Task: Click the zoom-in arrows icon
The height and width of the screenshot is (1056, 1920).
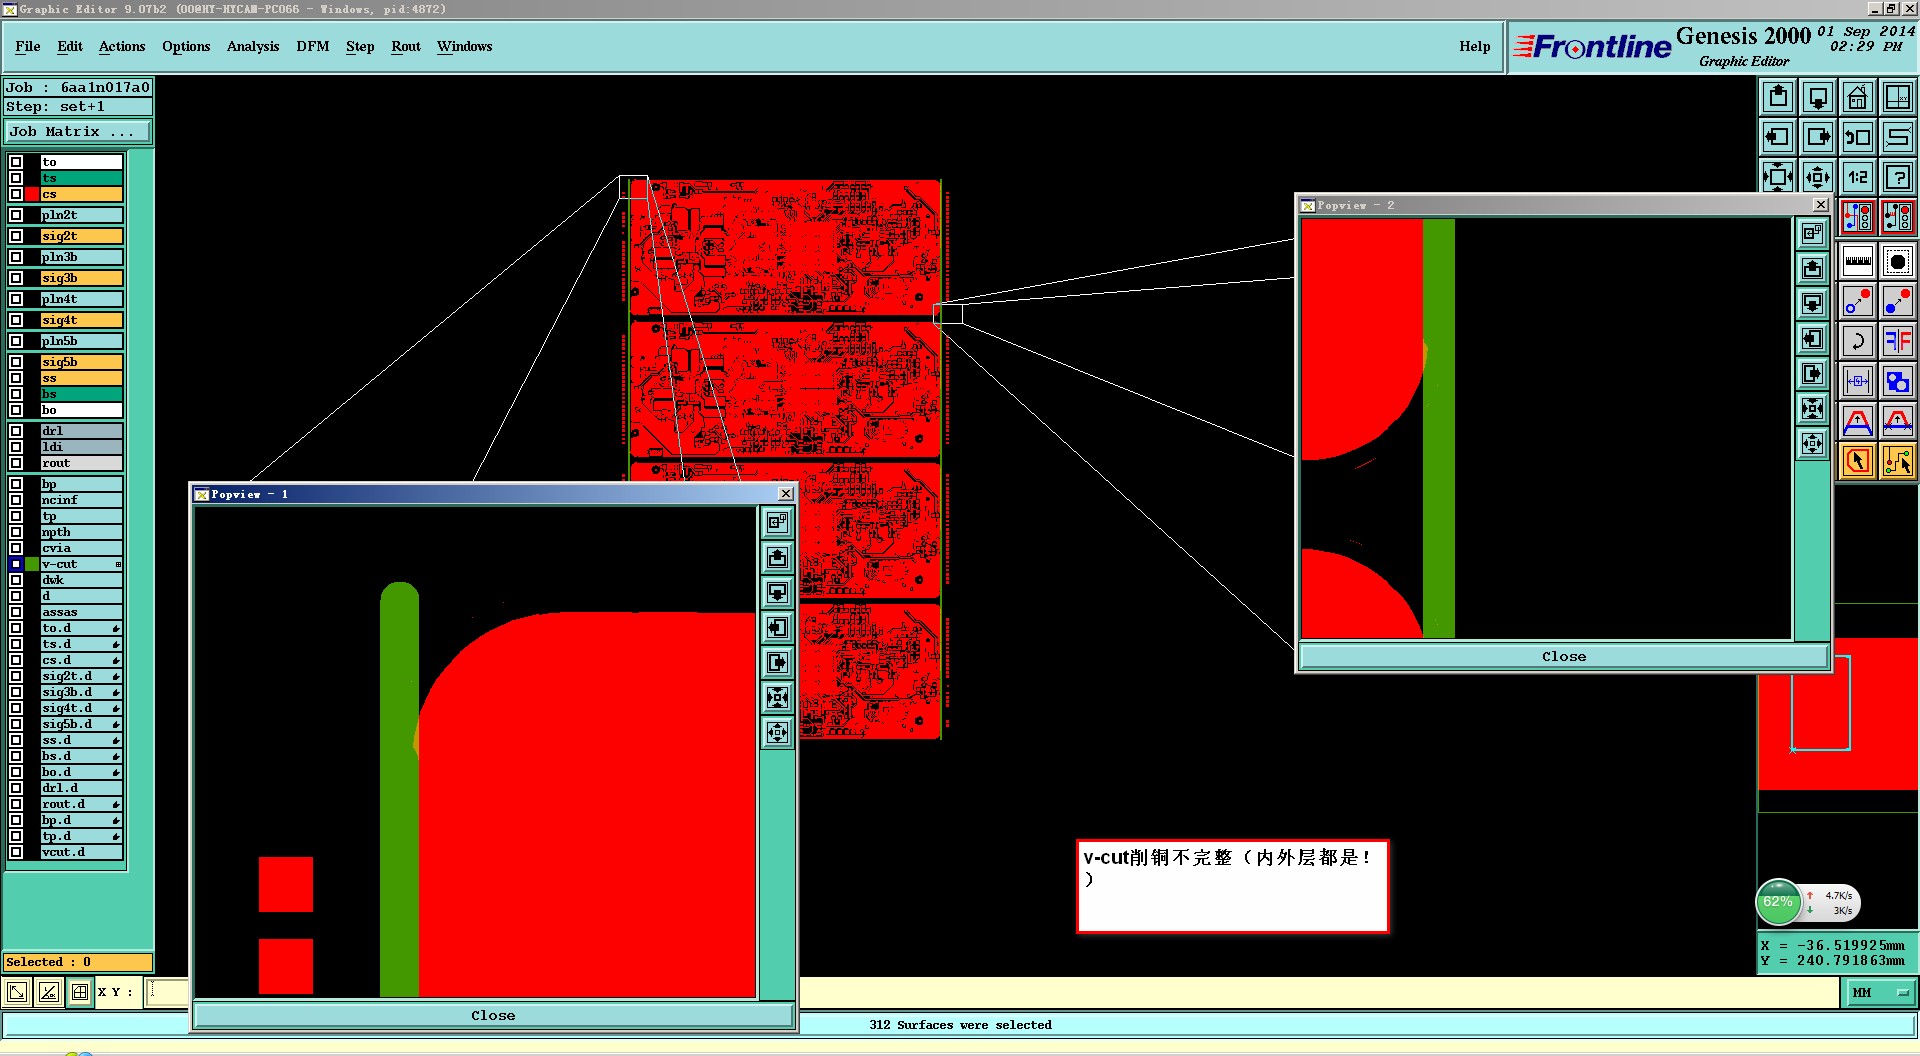Action: [x=1778, y=177]
